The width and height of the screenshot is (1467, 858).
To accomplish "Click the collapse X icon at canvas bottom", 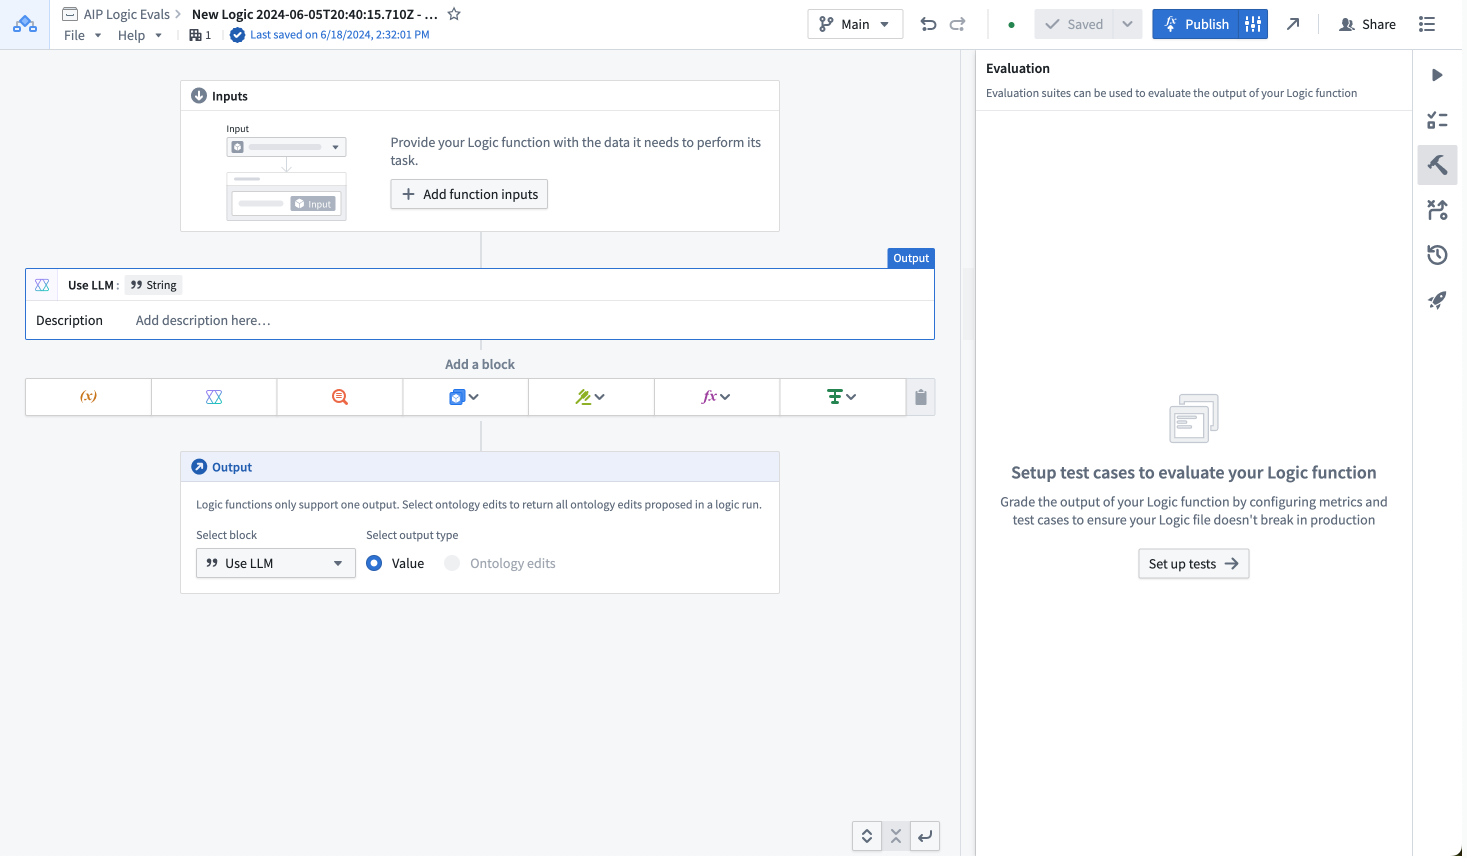I will [896, 836].
